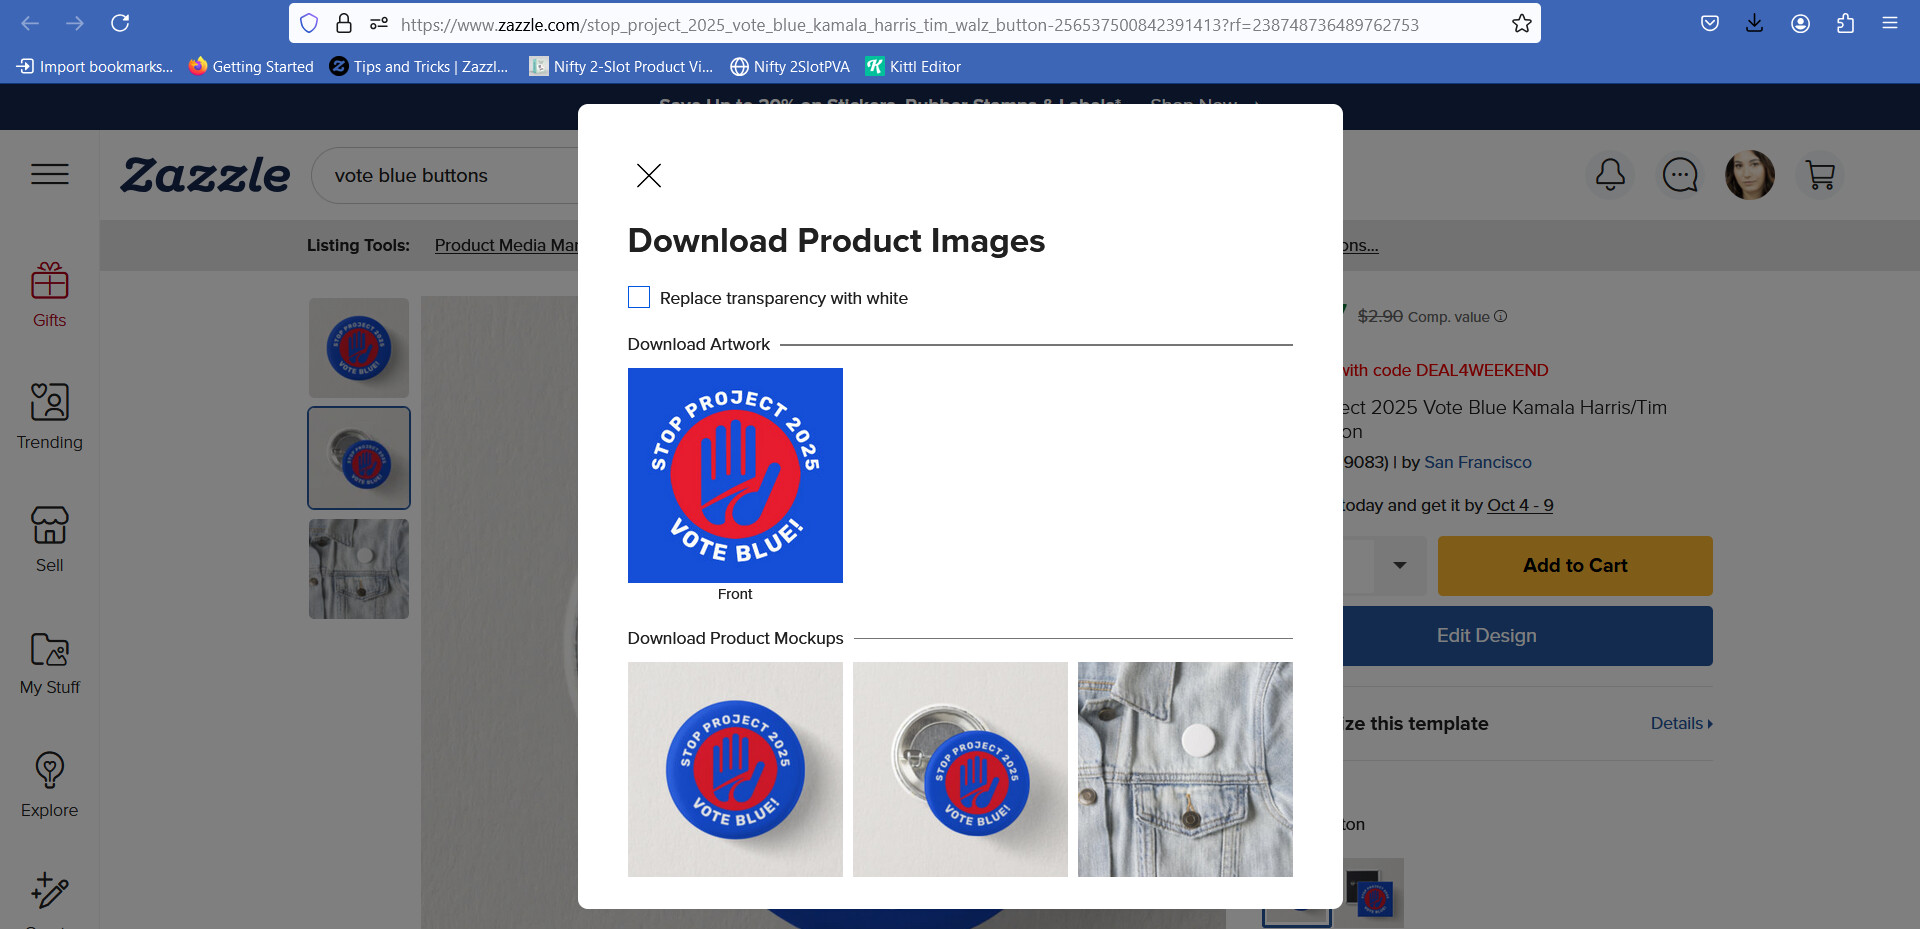The width and height of the screenshot is (1920, 929).
Task: Reload the current page
Action: (120, 23)
